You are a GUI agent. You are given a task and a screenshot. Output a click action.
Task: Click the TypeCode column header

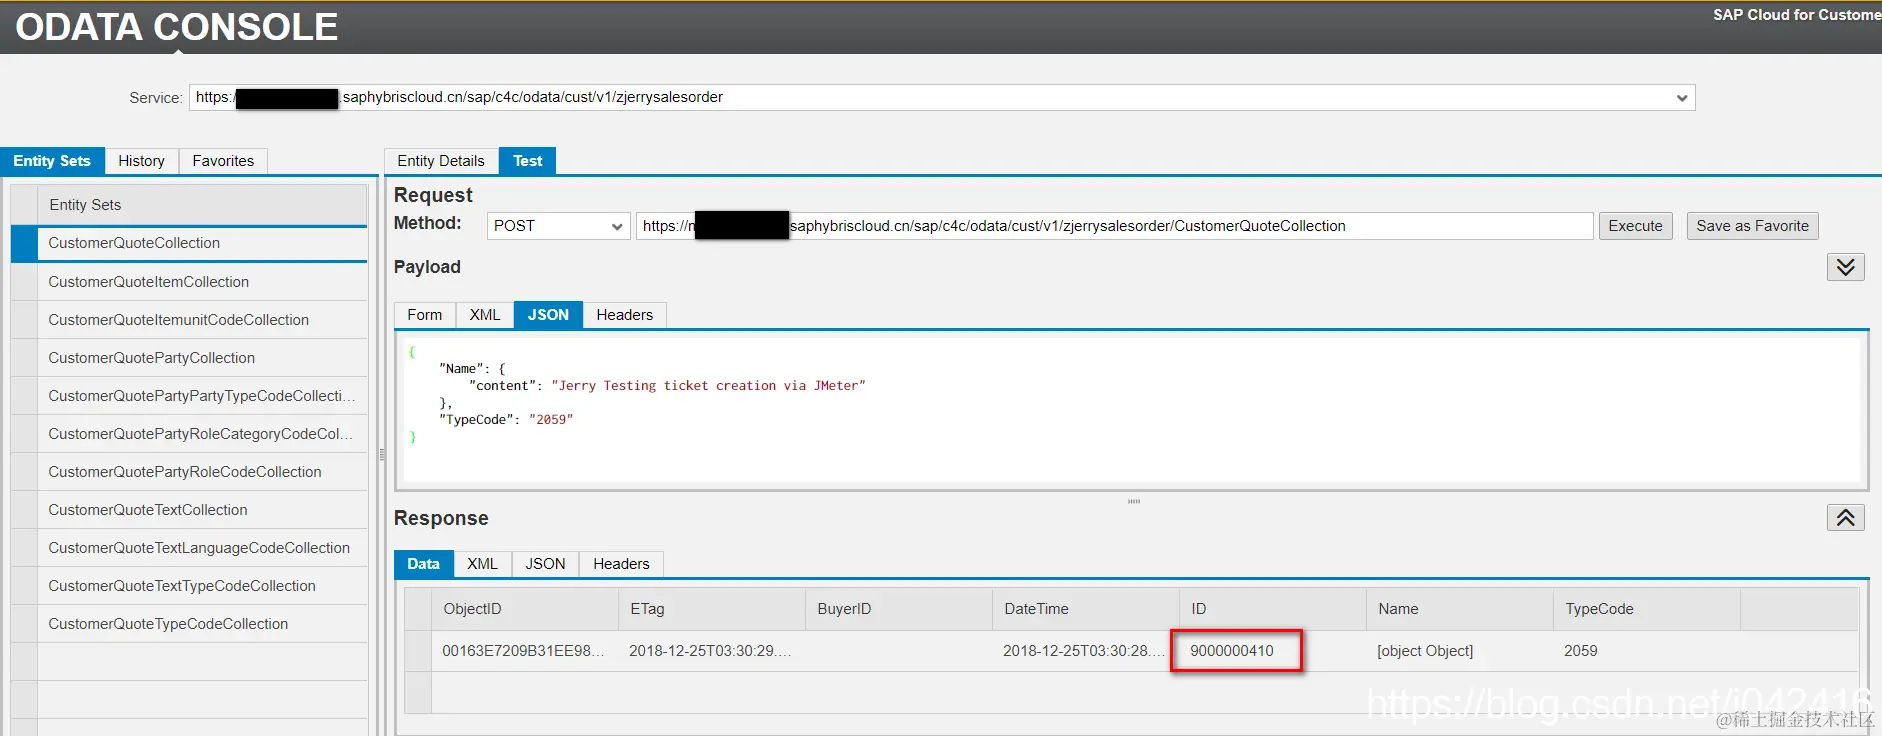[1646, 609]
